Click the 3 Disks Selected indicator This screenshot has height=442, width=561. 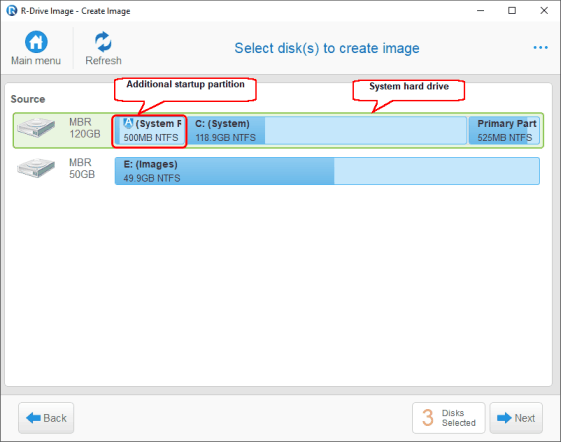(x=449, y=418)
